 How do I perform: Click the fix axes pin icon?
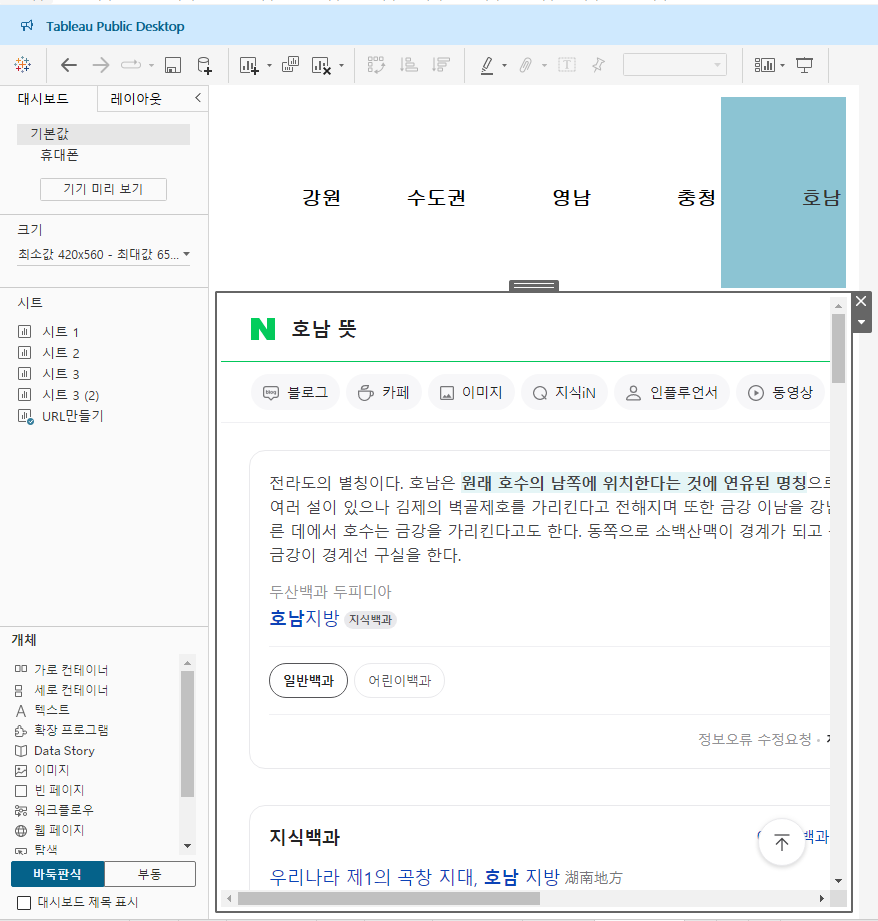coord(598,65)
